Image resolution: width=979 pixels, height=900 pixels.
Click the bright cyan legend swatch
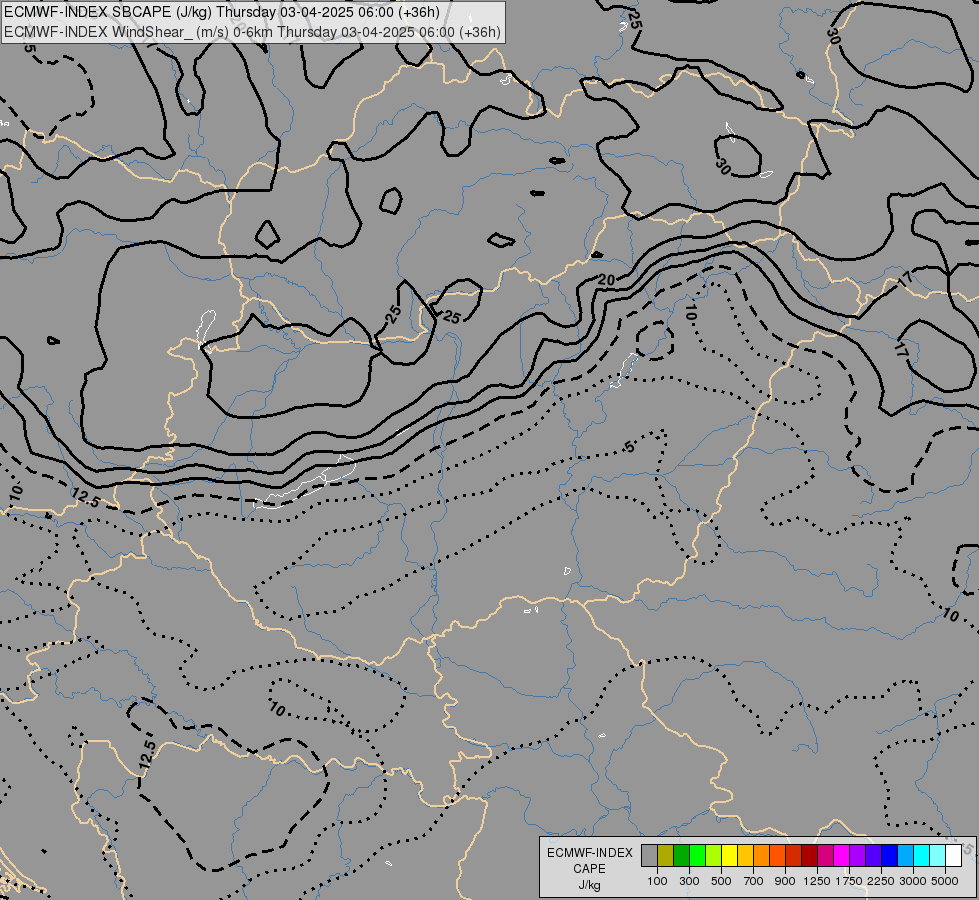[x=922, y=856]
